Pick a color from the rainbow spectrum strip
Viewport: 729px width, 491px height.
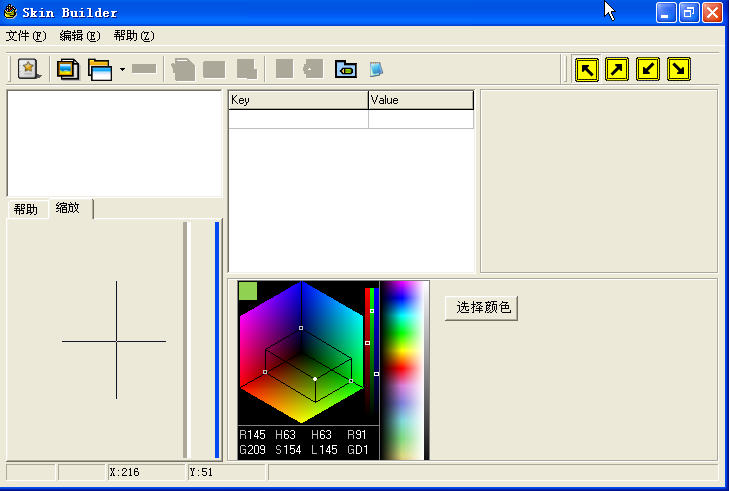coord(402,370)
